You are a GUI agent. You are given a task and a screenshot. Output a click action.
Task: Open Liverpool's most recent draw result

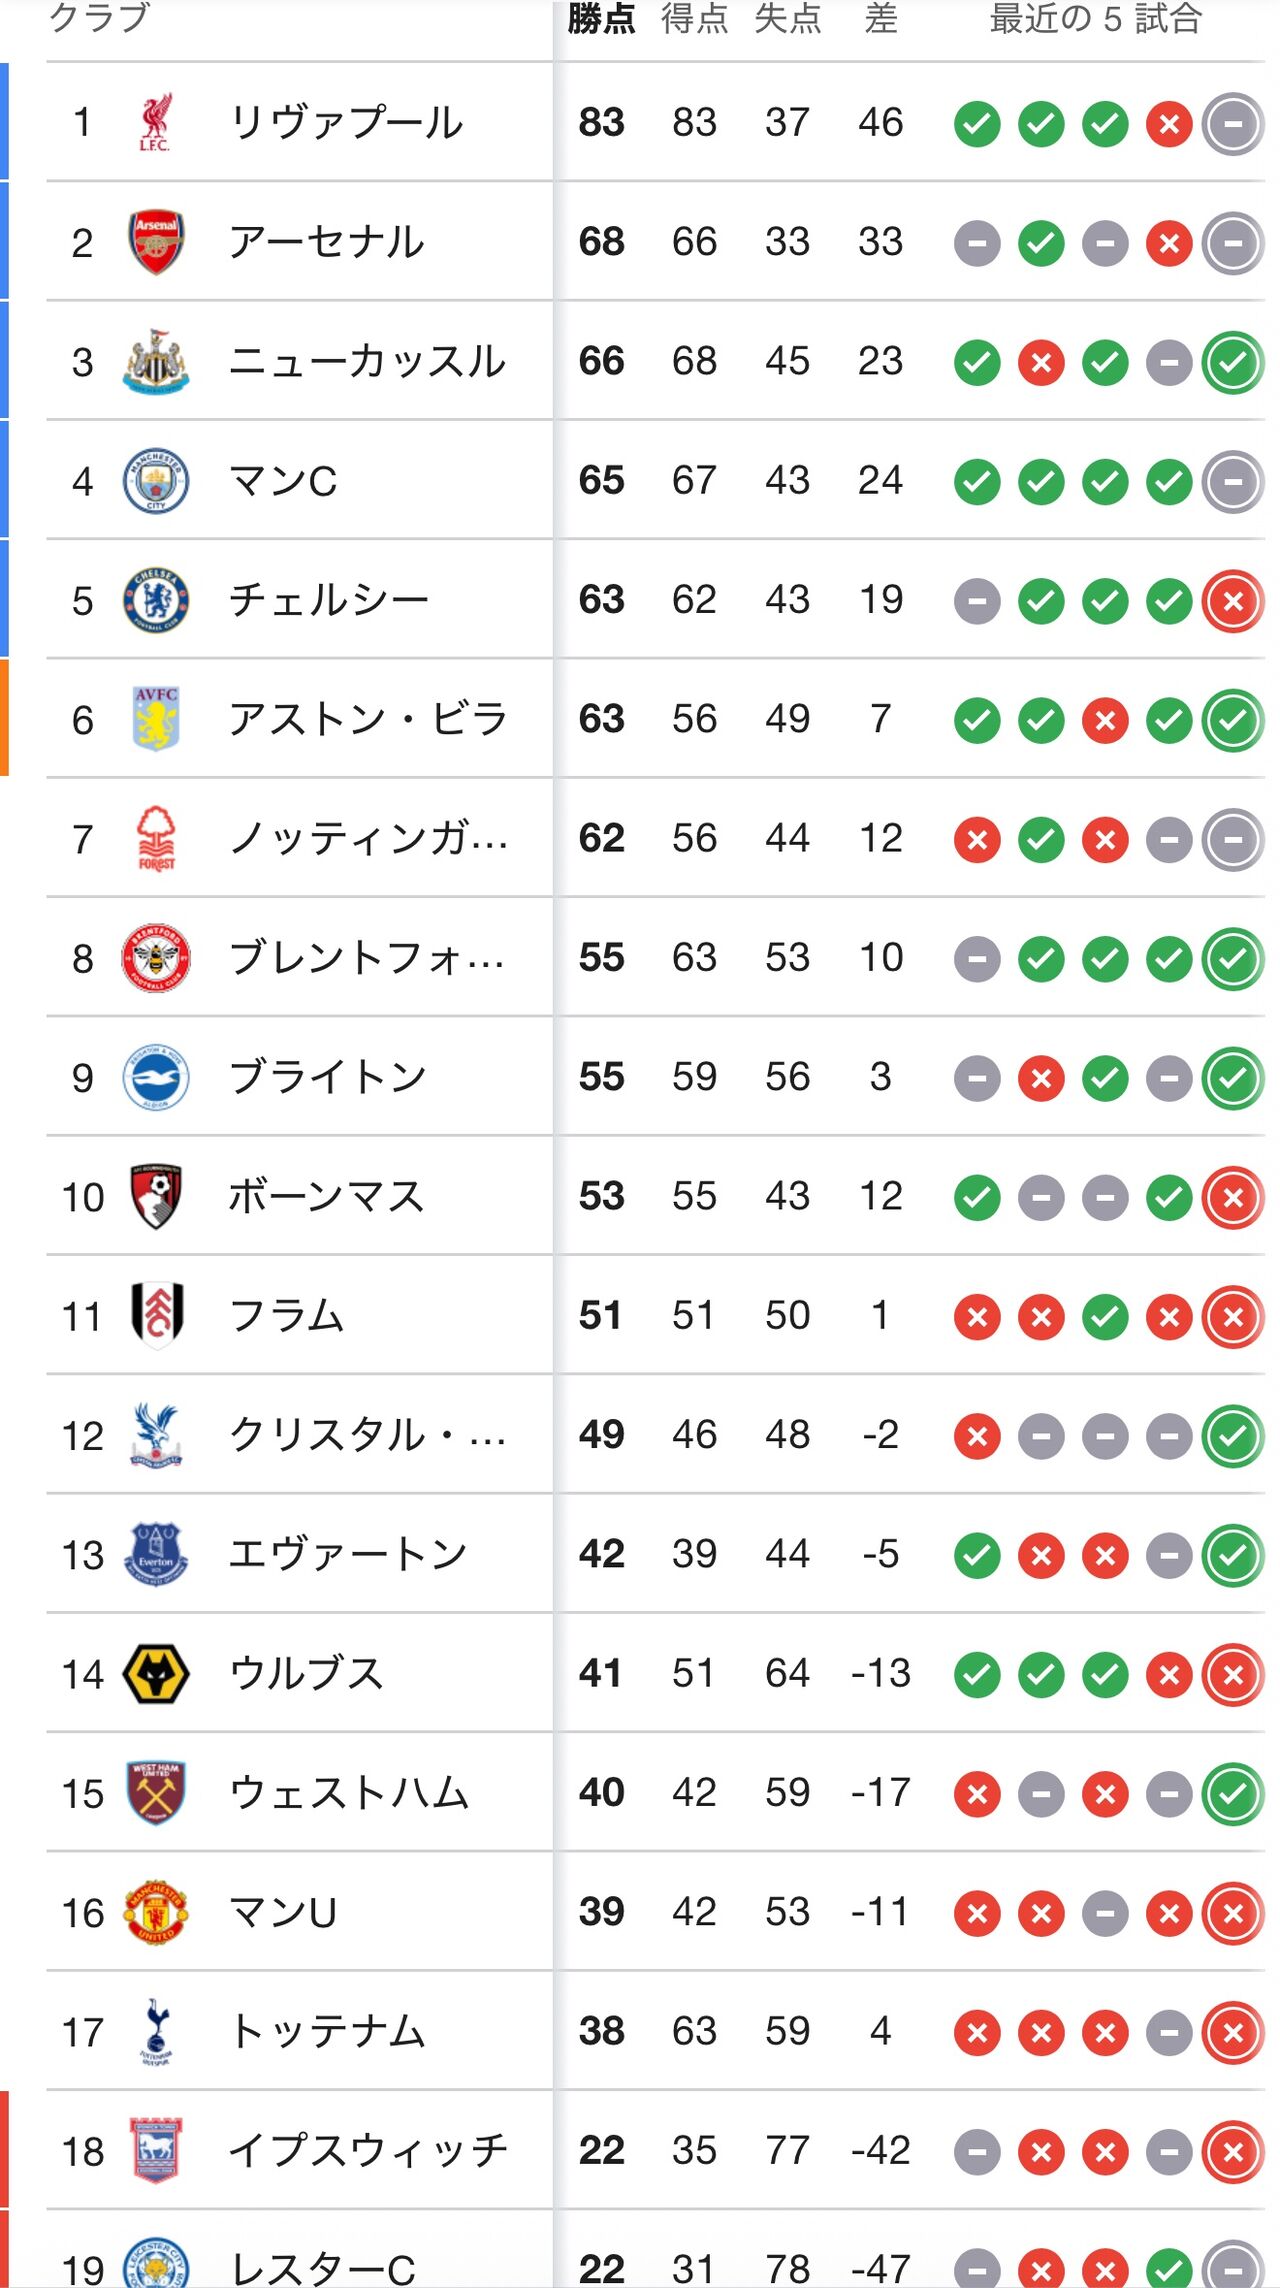(1233, 124)
